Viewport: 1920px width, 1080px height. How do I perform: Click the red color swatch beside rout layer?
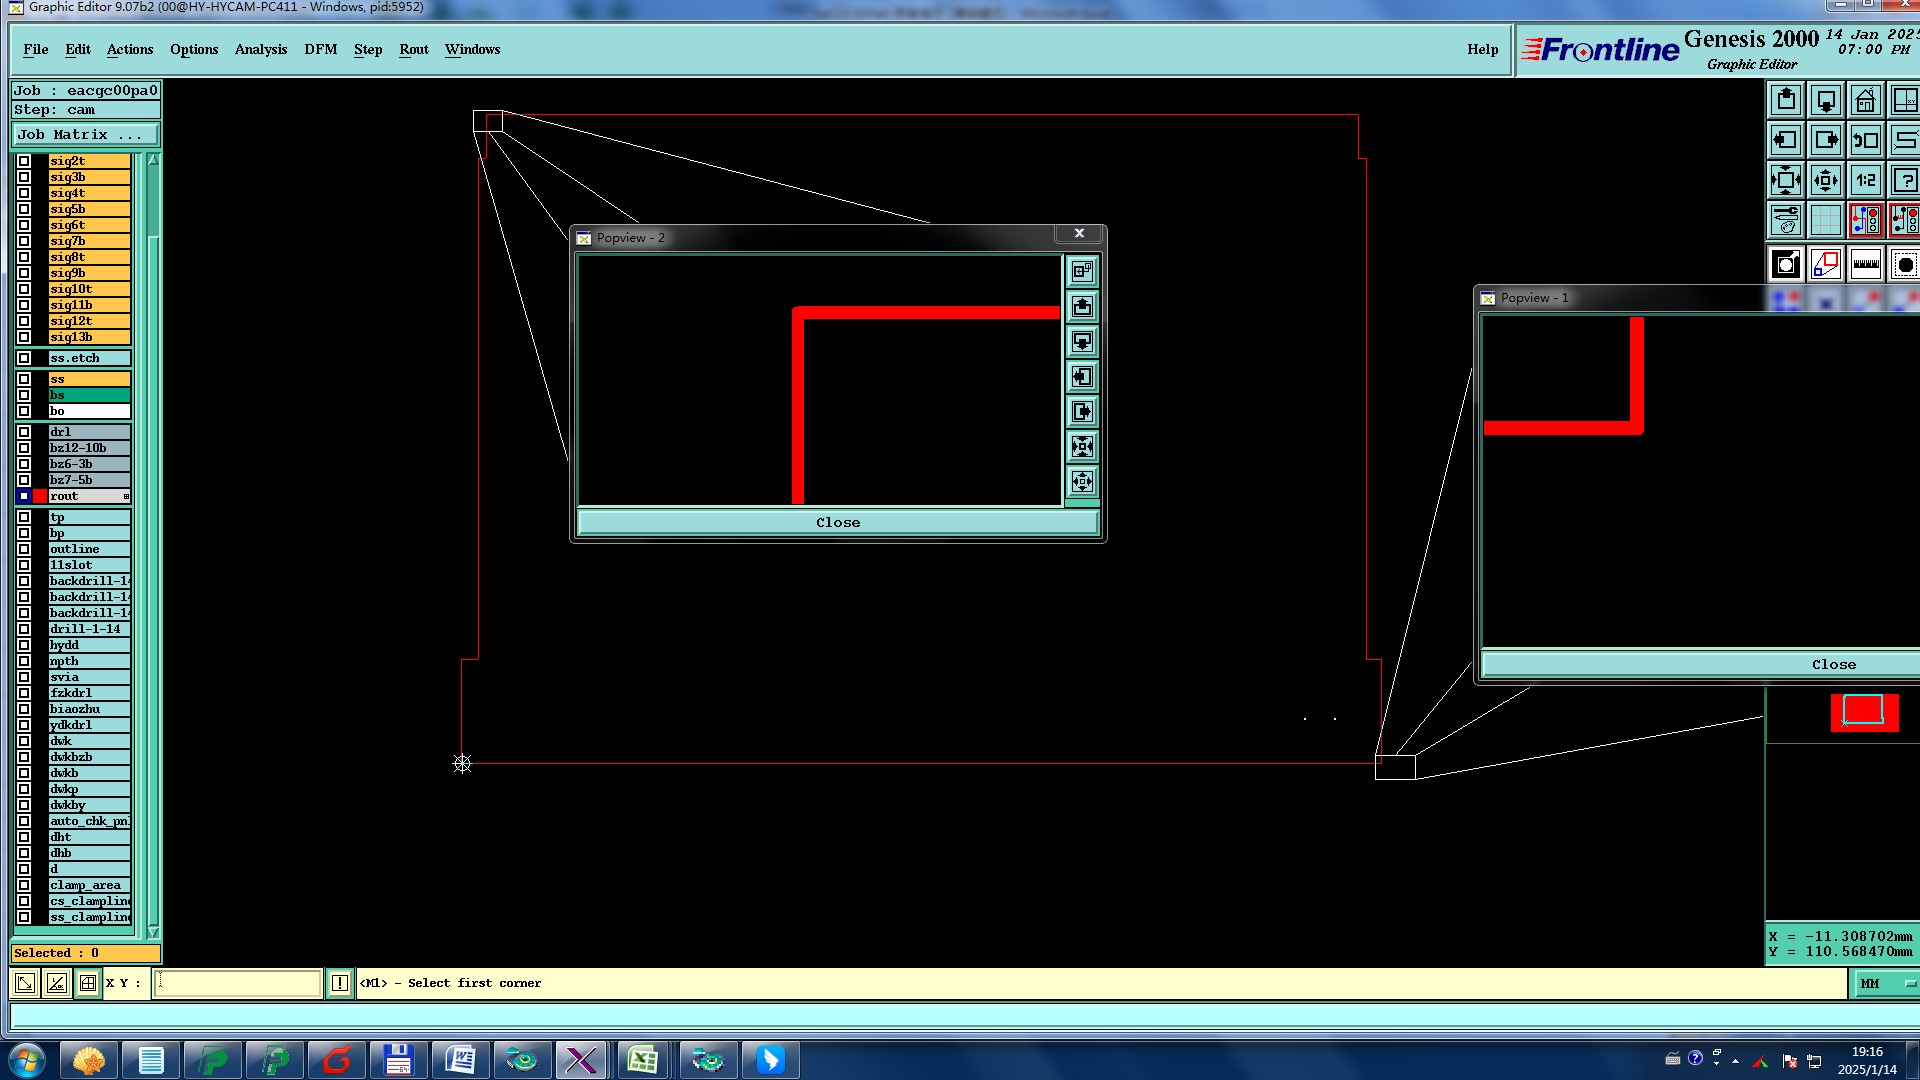point(40,496)
